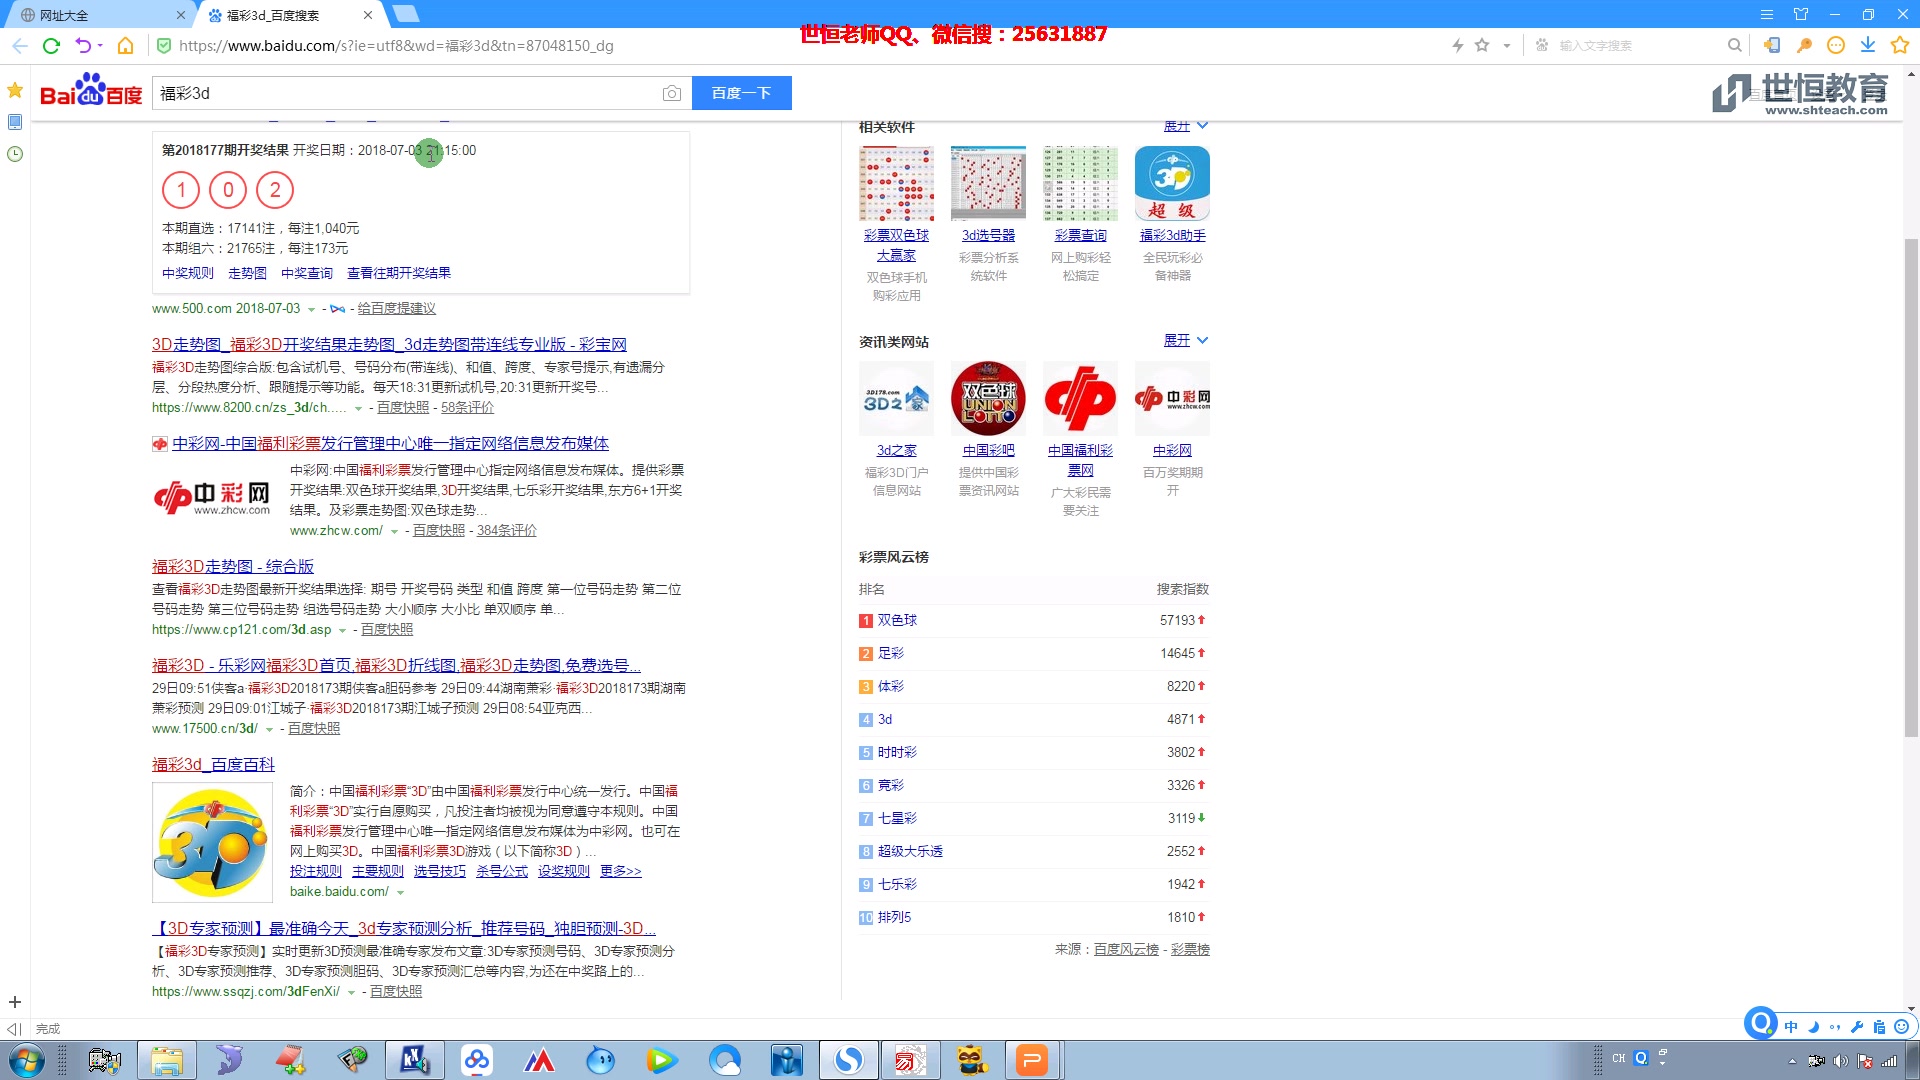
Task: Click the address bar URL
Action: point(396,45)
